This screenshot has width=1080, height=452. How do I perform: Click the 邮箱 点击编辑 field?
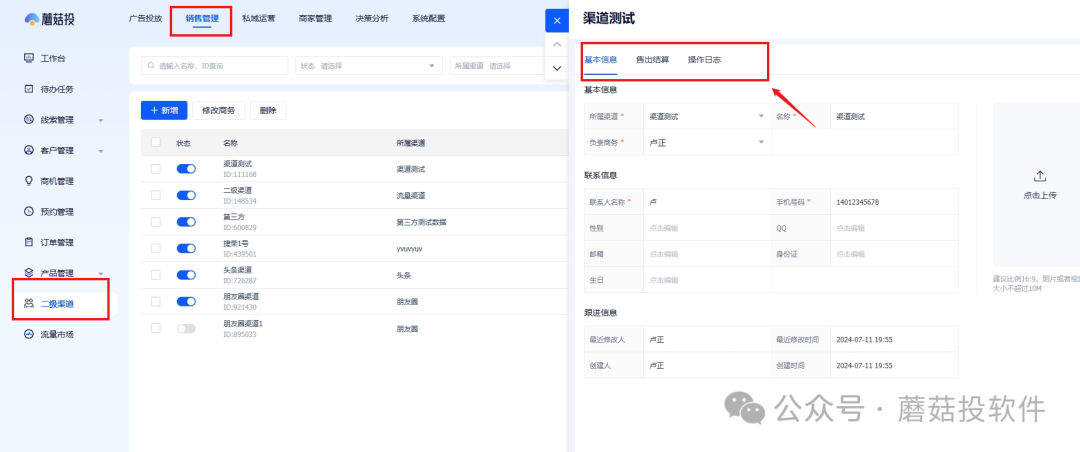[x=707, y=254]
